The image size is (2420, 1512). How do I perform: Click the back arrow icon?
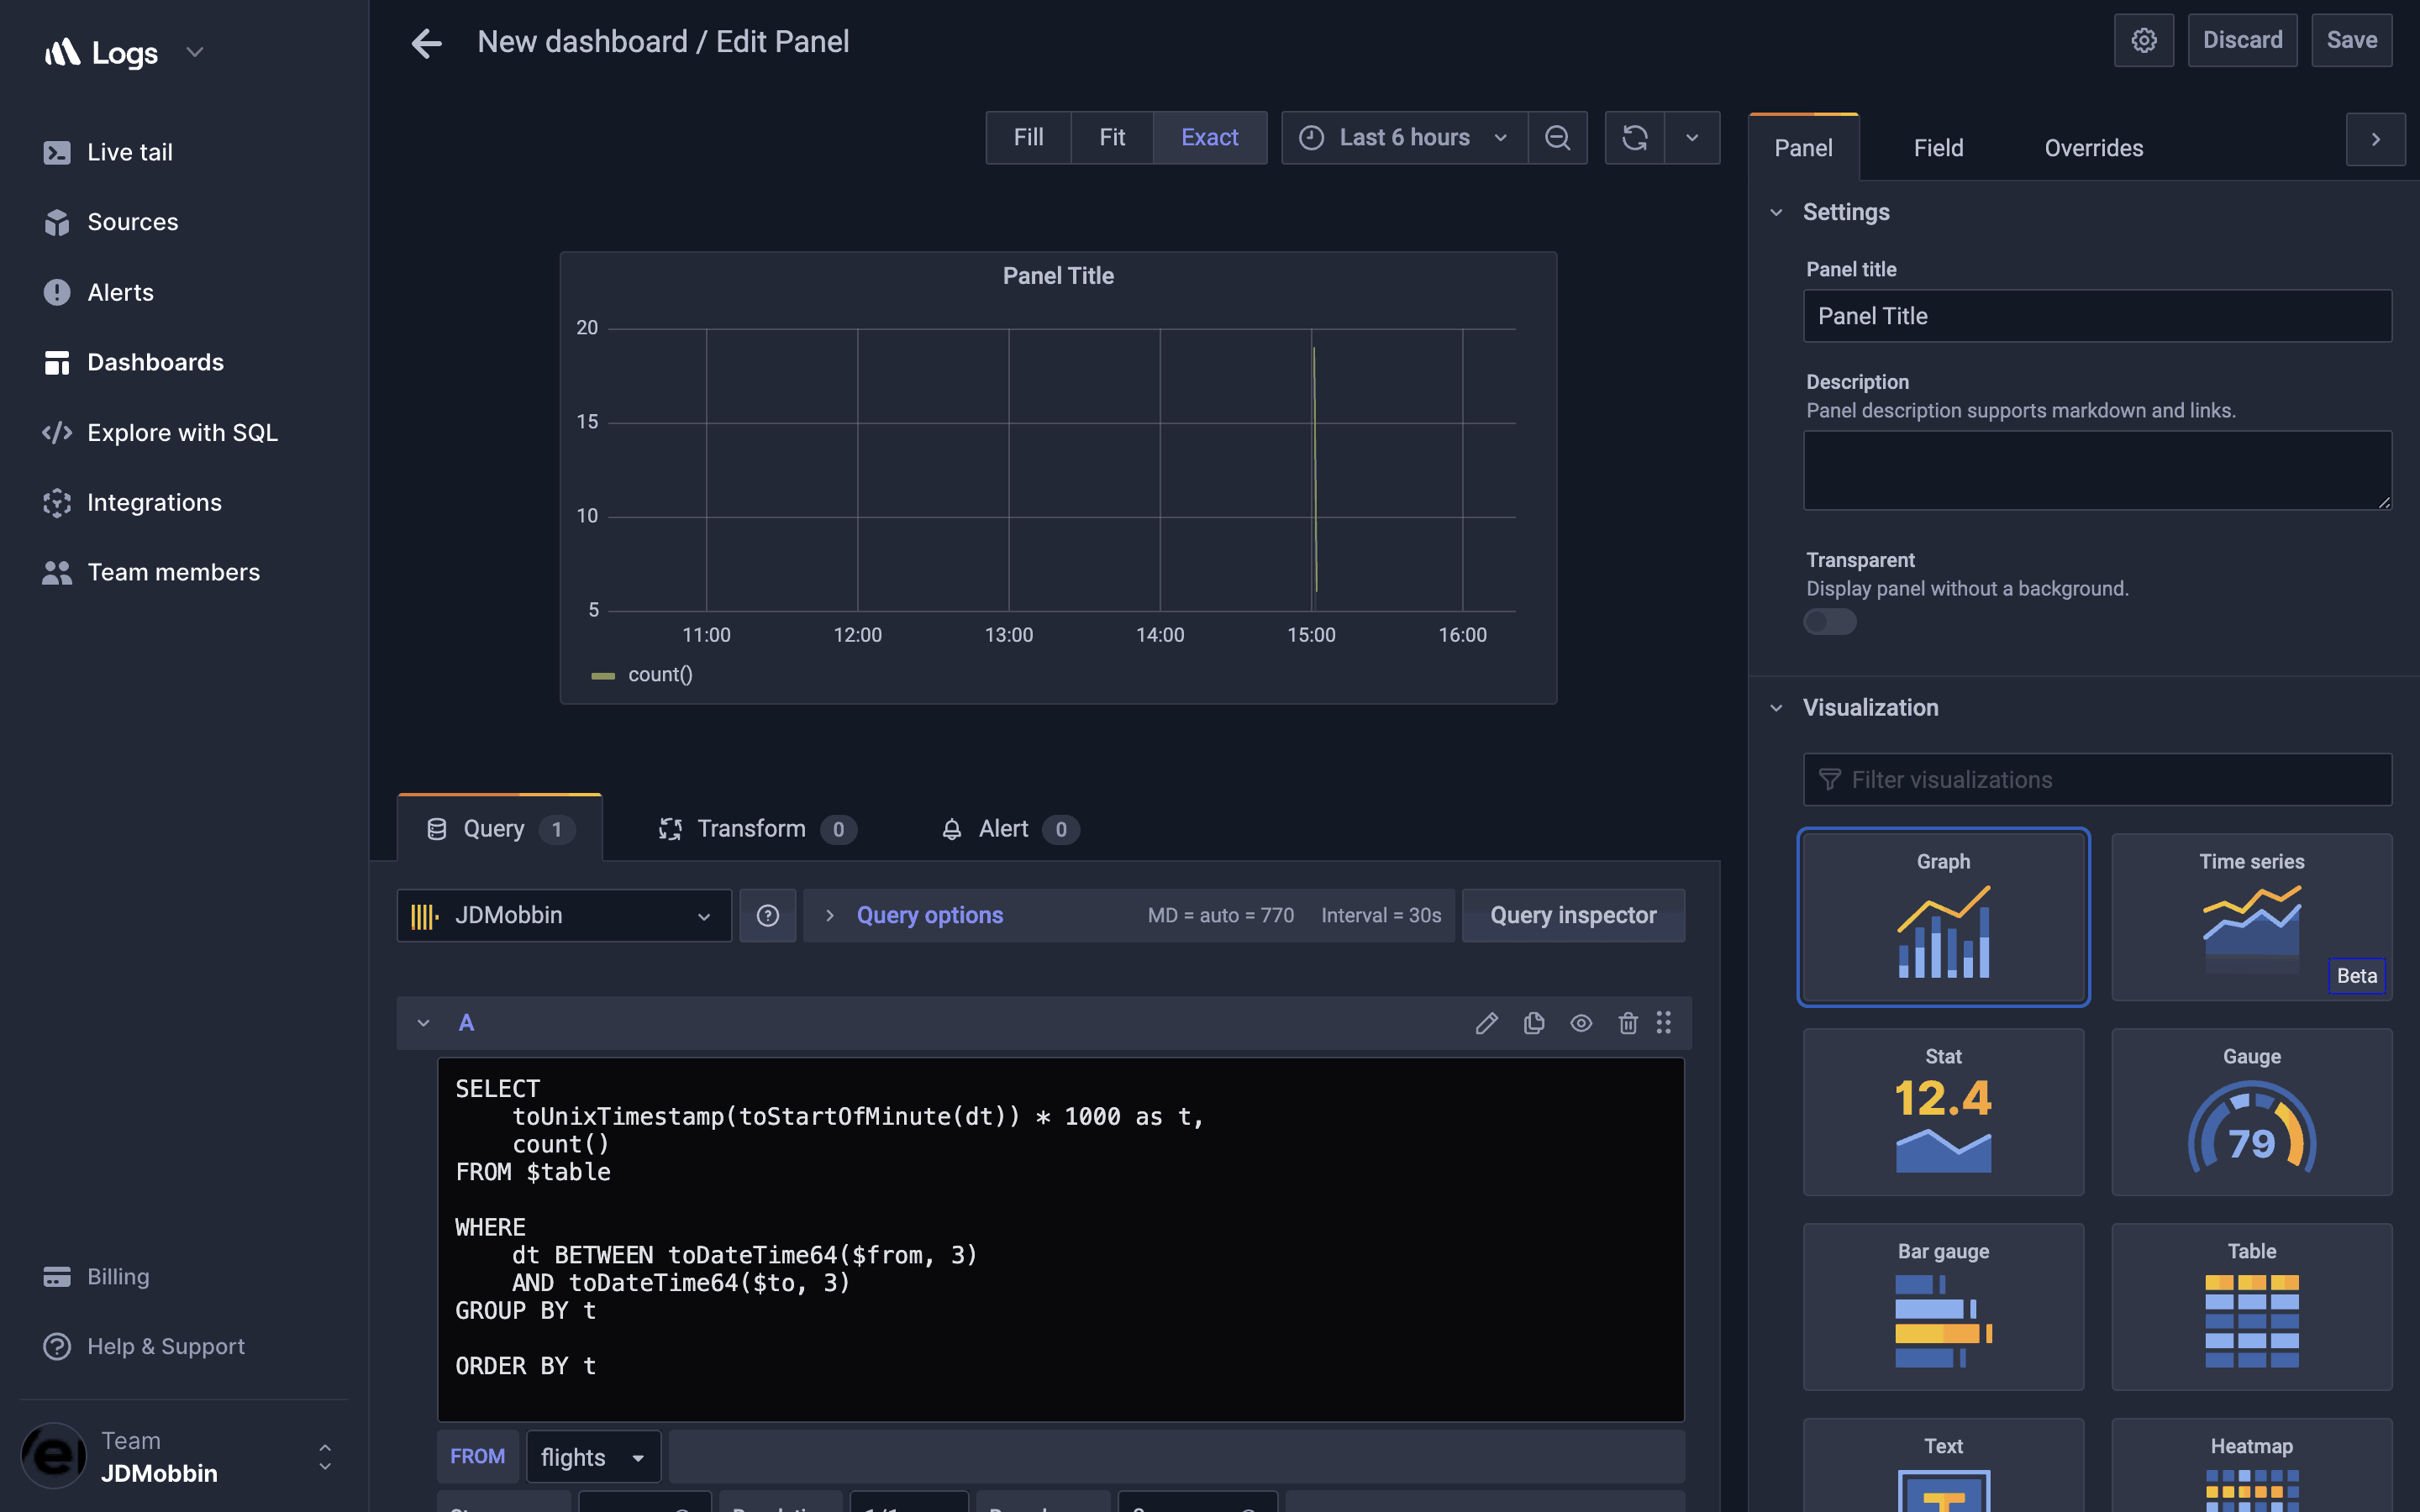click(x=427, y=42)
